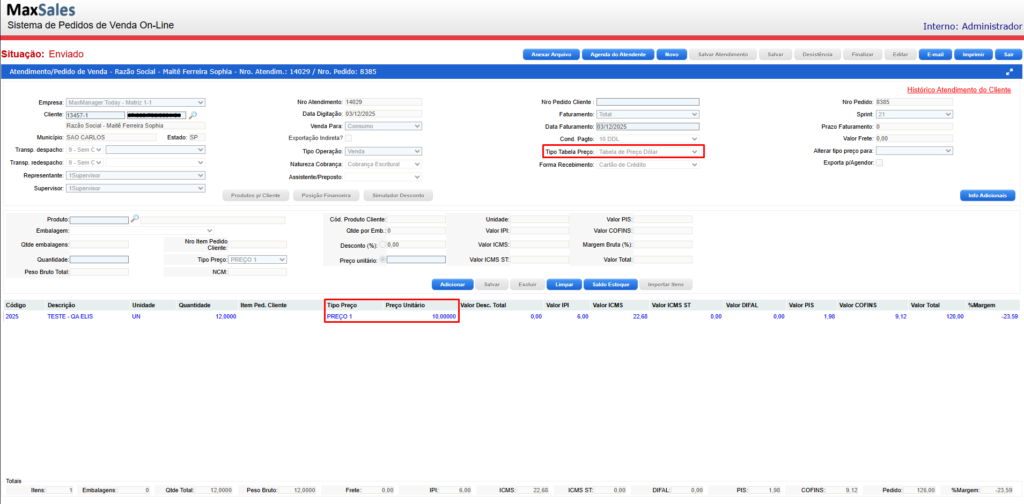The image size is (1024, 504).
Task: Toggle the Exporta p/Agendor checkbox
Action: [879, 163]
